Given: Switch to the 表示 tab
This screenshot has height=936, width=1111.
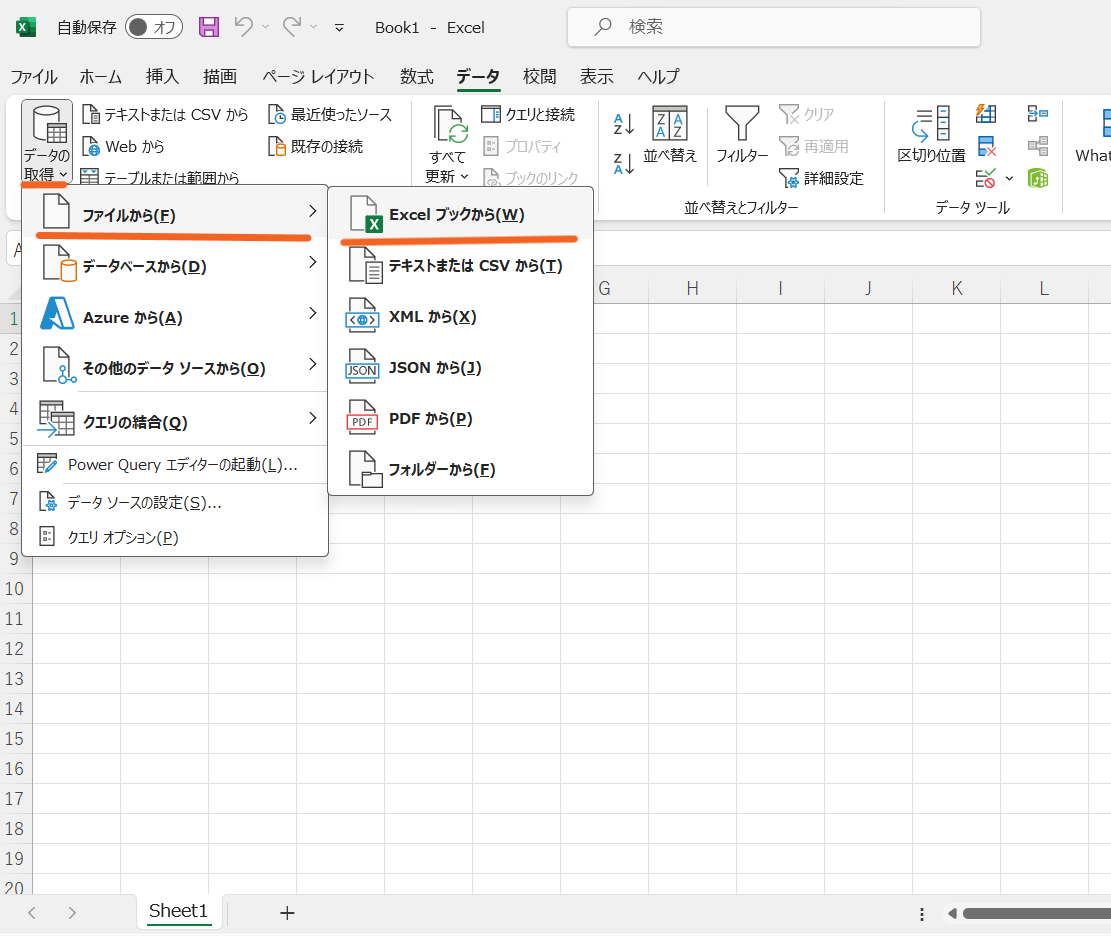Looking at the screenshot, I should (597, 77).
